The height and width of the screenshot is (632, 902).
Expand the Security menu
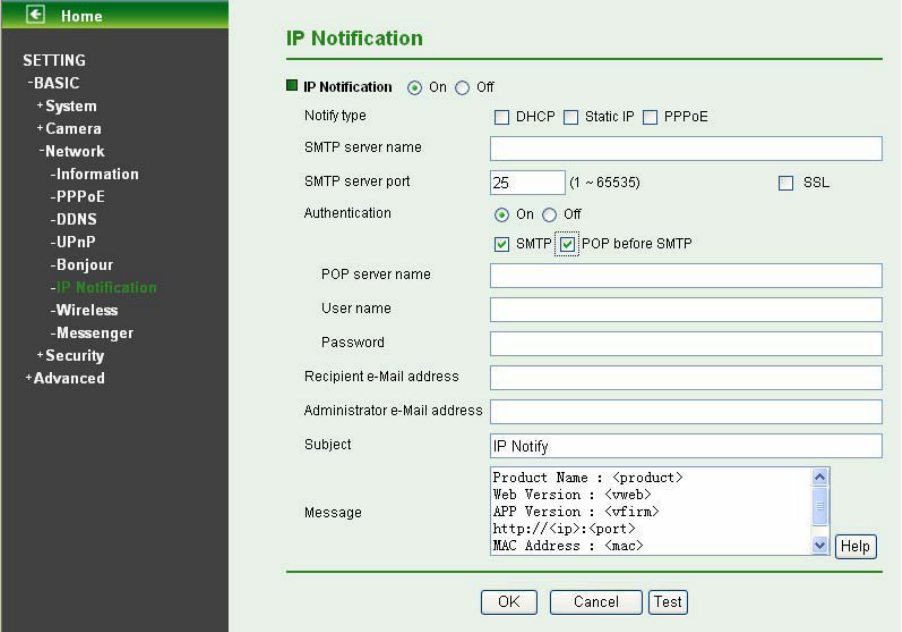[x=70, y=355]
